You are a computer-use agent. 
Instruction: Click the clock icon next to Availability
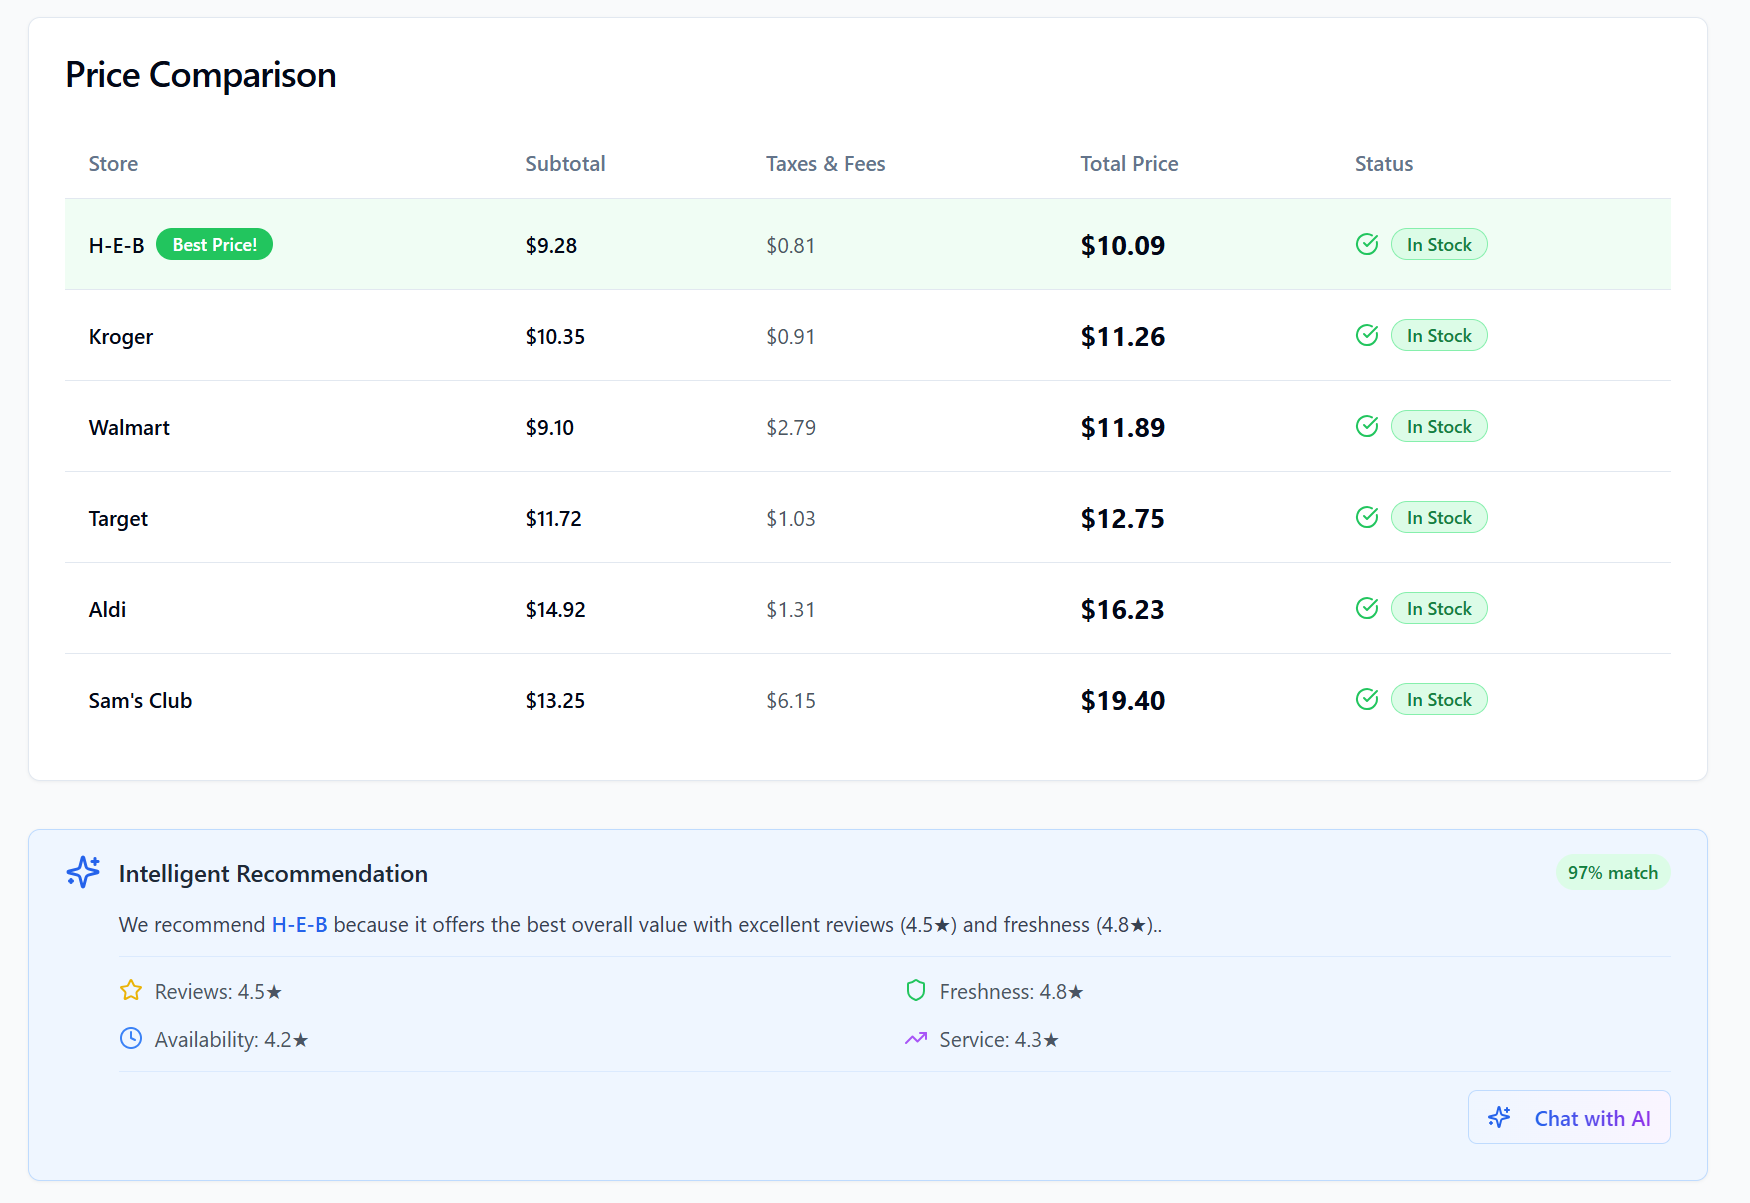[x=131, y=1038]
